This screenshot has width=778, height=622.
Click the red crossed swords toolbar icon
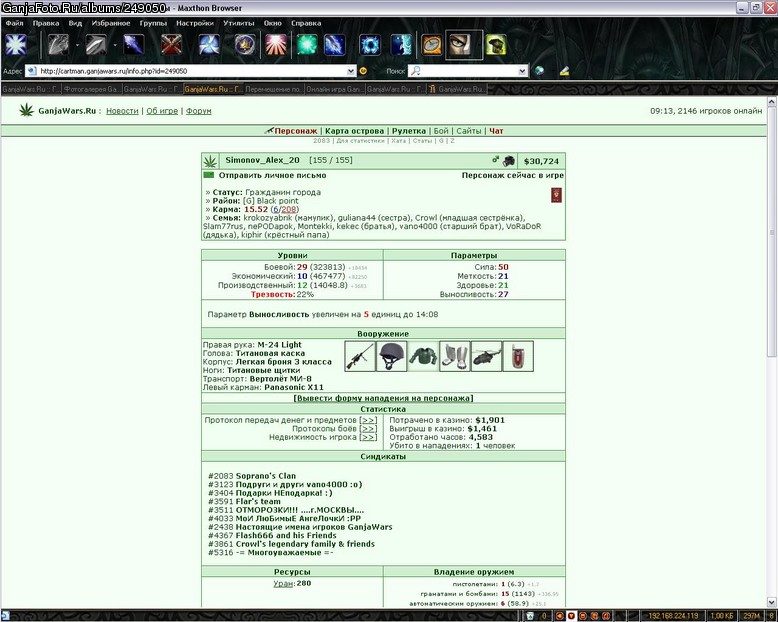point(171,45)
